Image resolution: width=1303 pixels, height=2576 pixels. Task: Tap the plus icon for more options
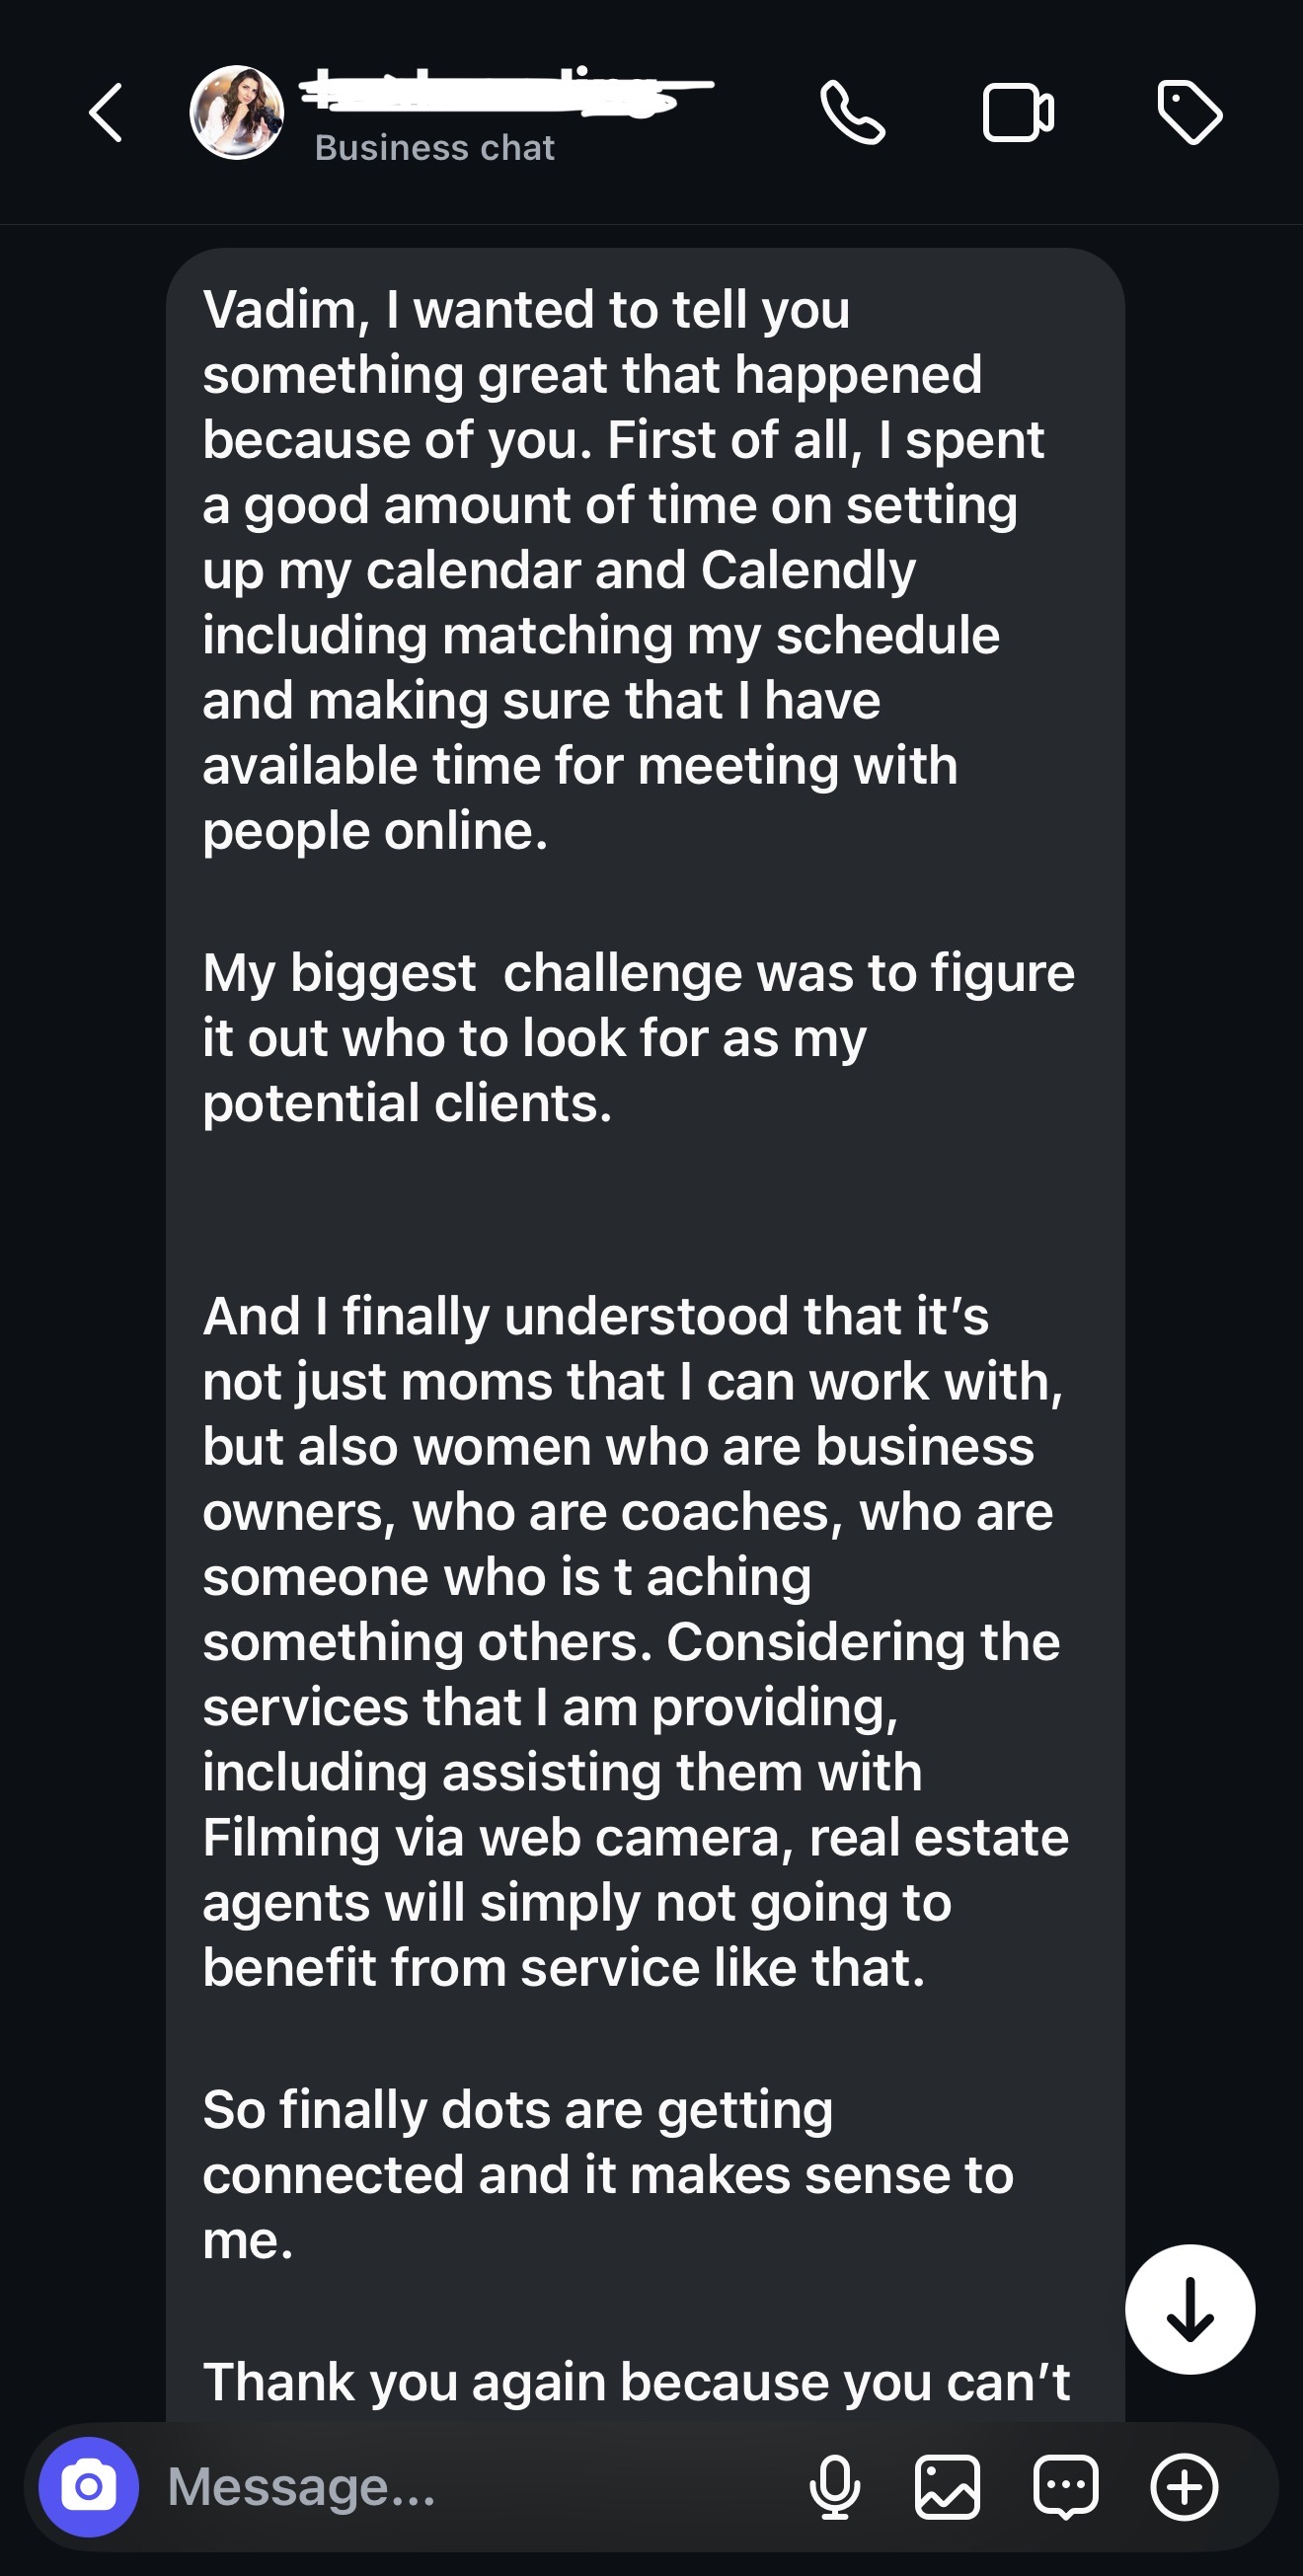1185,2486
